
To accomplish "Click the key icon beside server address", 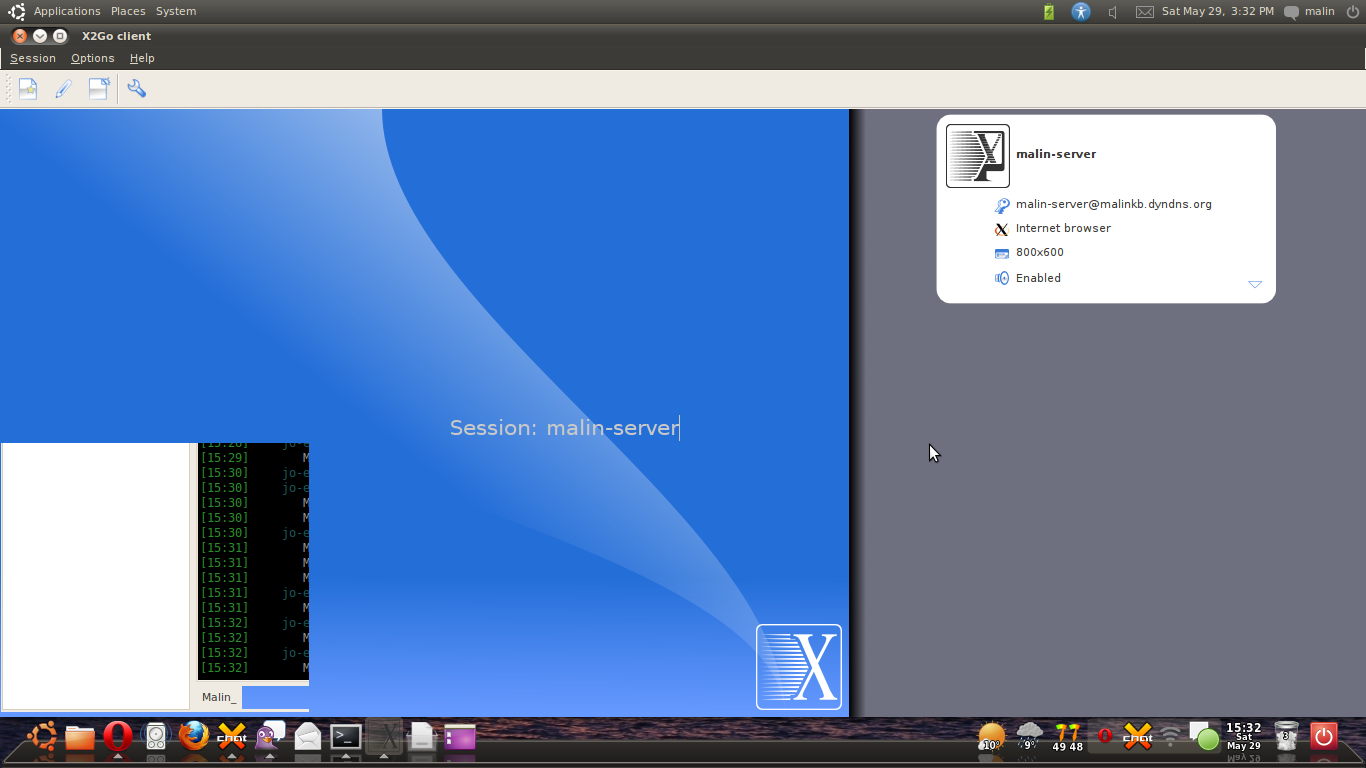I will pyautogui.click(x=1001, y=205).
